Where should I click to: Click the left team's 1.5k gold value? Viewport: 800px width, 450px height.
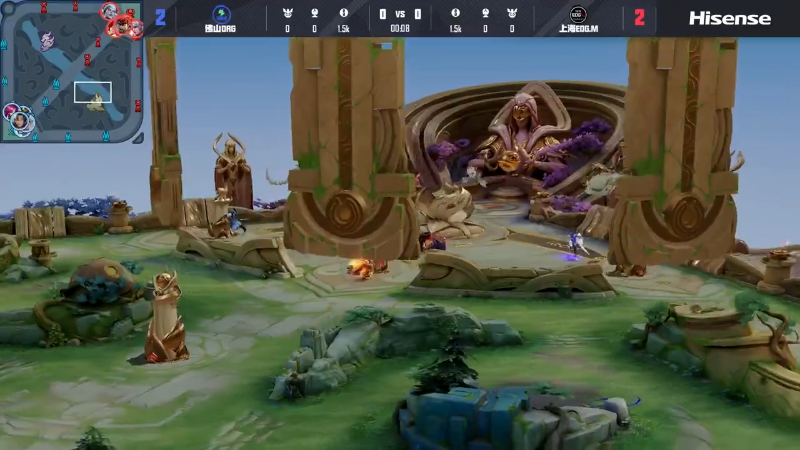pyautogui.click(x=343, y=29)
